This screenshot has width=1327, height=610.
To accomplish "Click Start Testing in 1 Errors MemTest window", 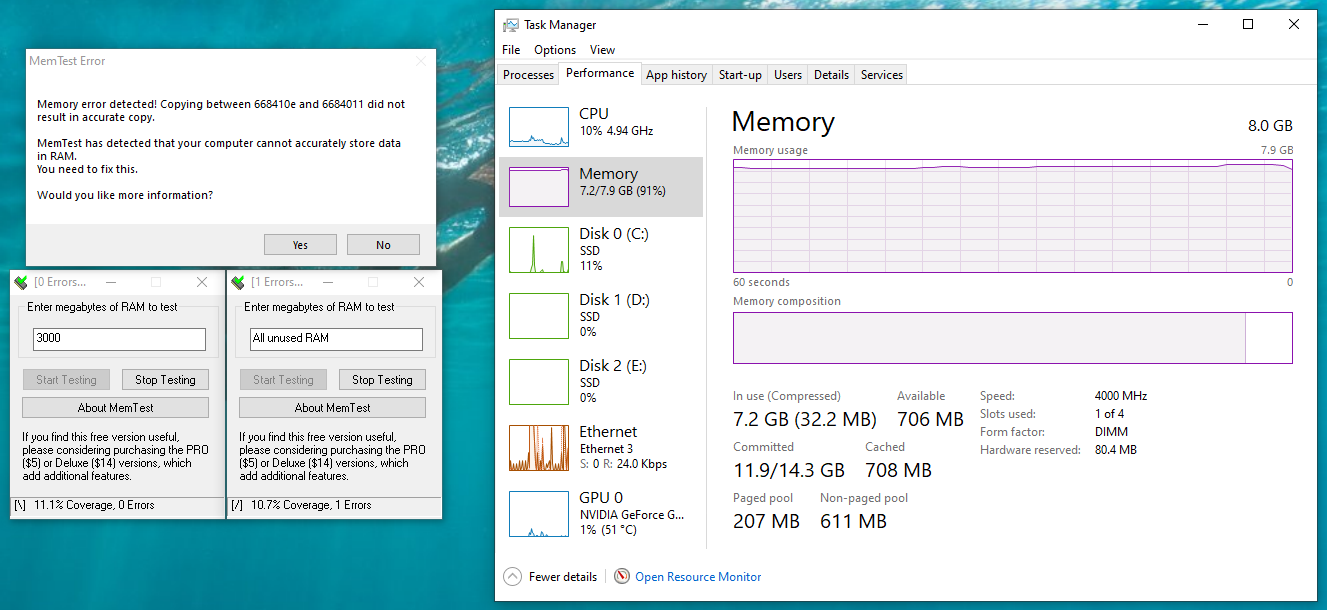I will tap(283, 380).
